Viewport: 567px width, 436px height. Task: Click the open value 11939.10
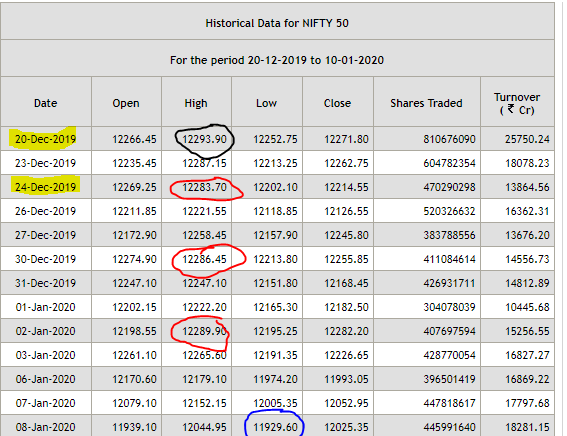click(134, 427)
